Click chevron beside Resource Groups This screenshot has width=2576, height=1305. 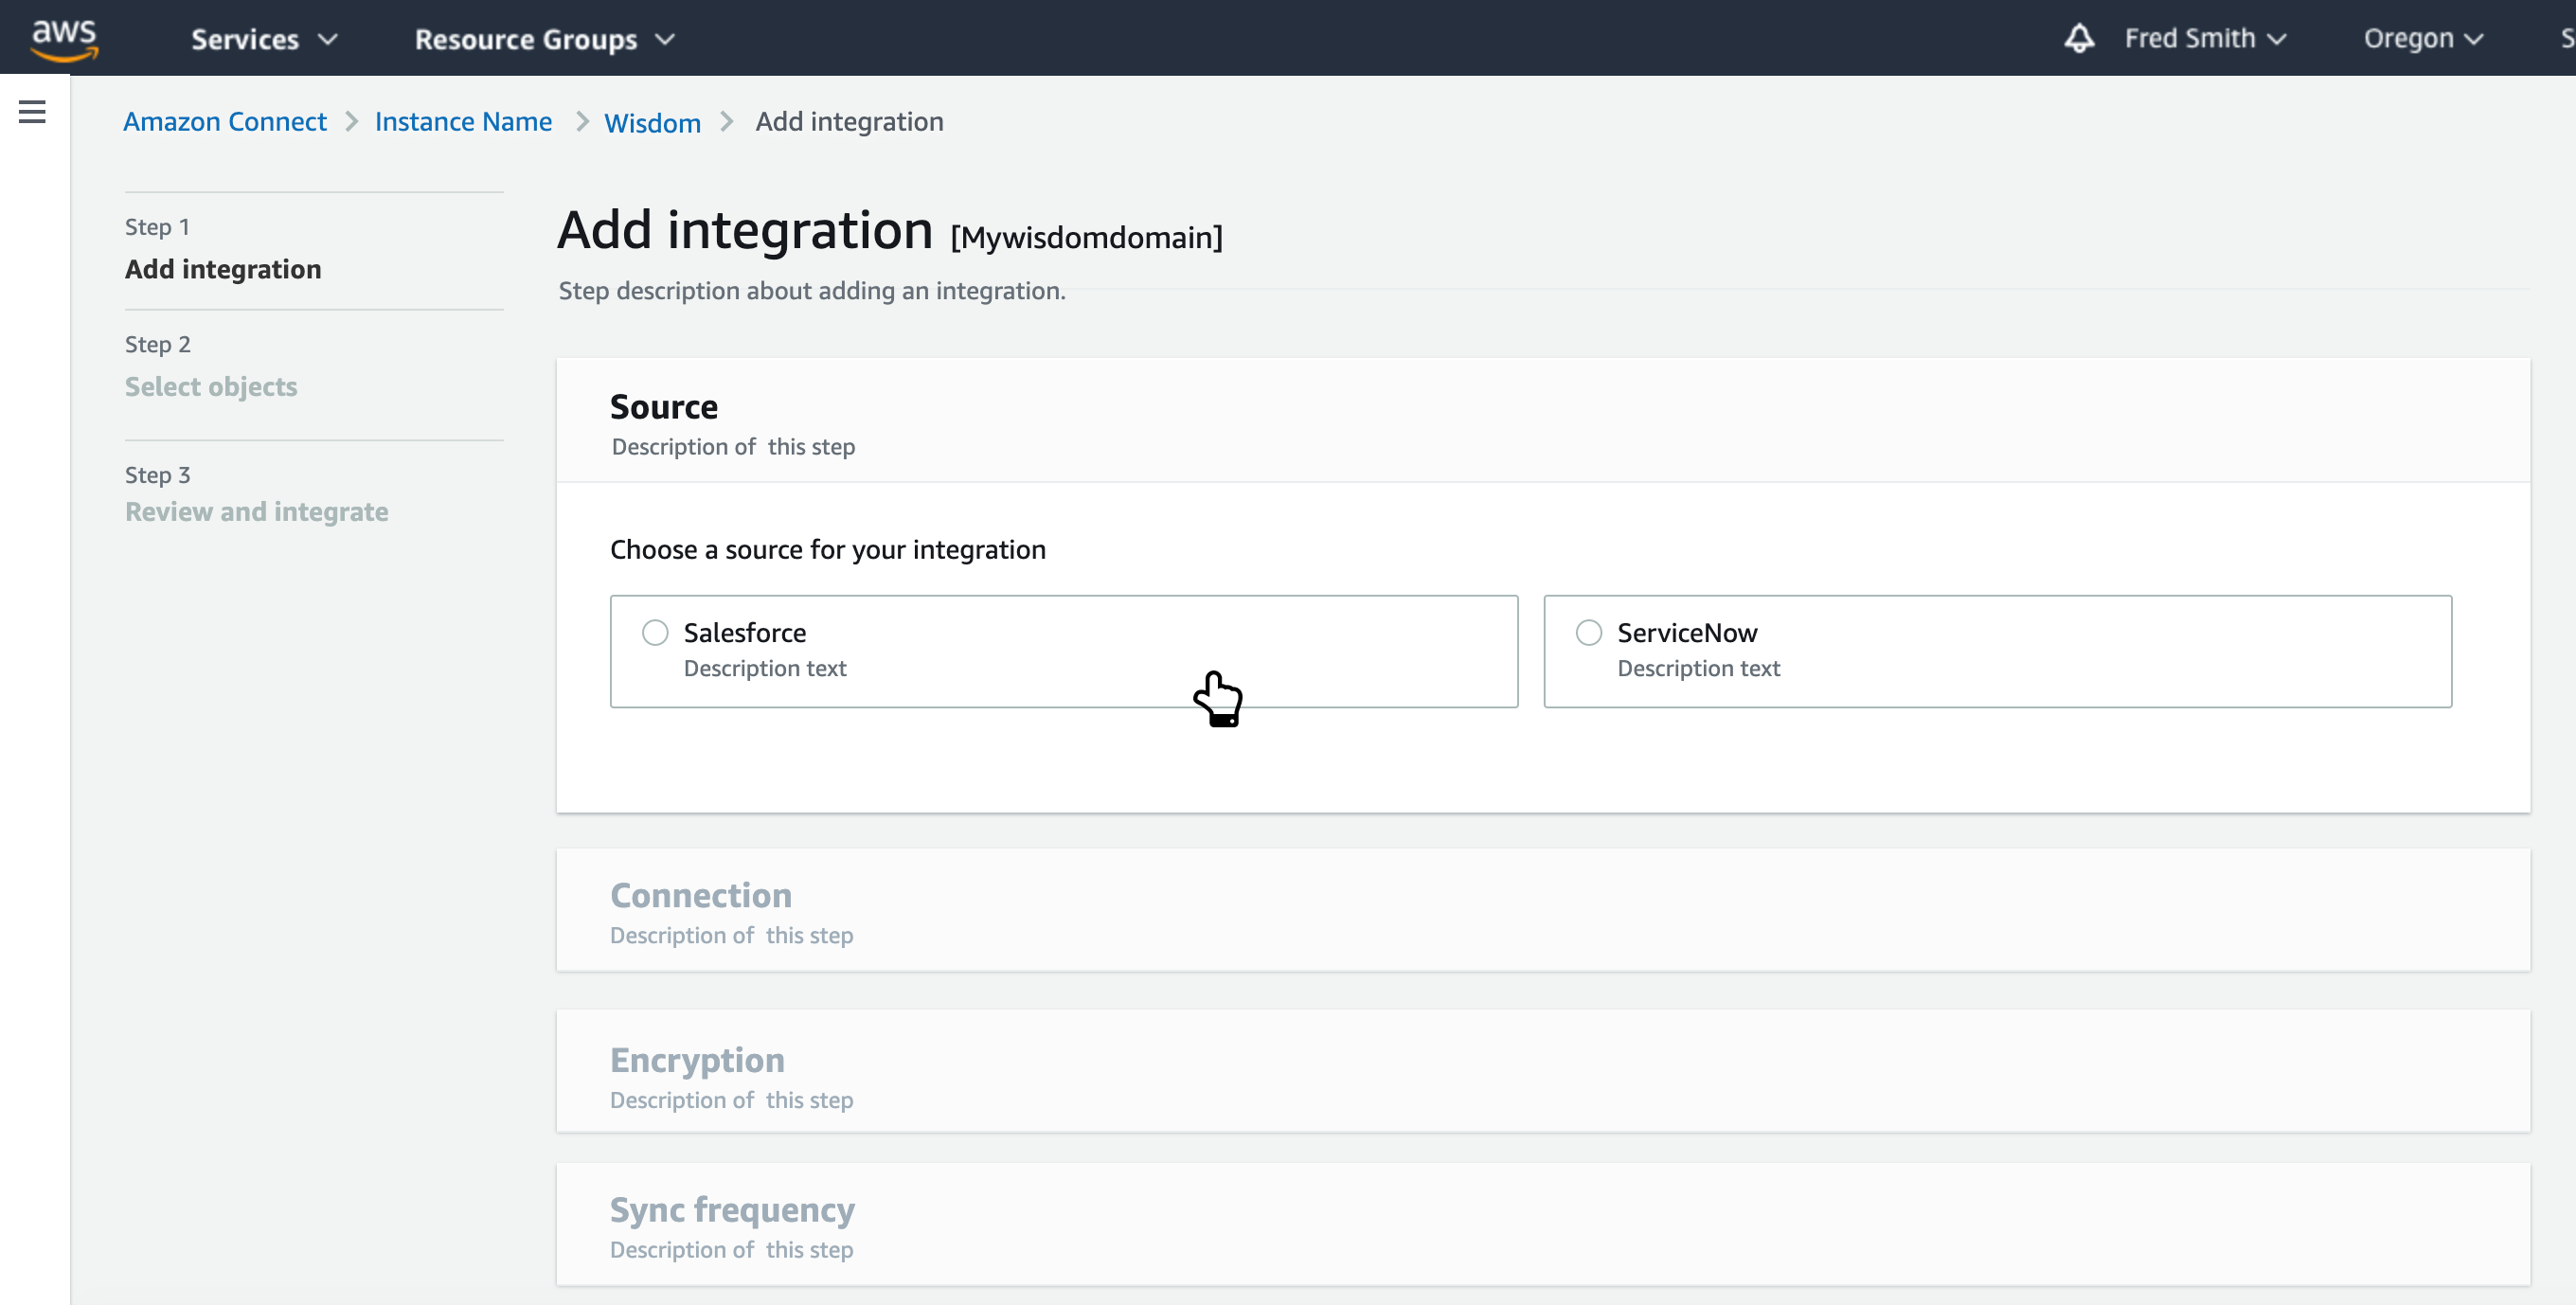point(665,39)
